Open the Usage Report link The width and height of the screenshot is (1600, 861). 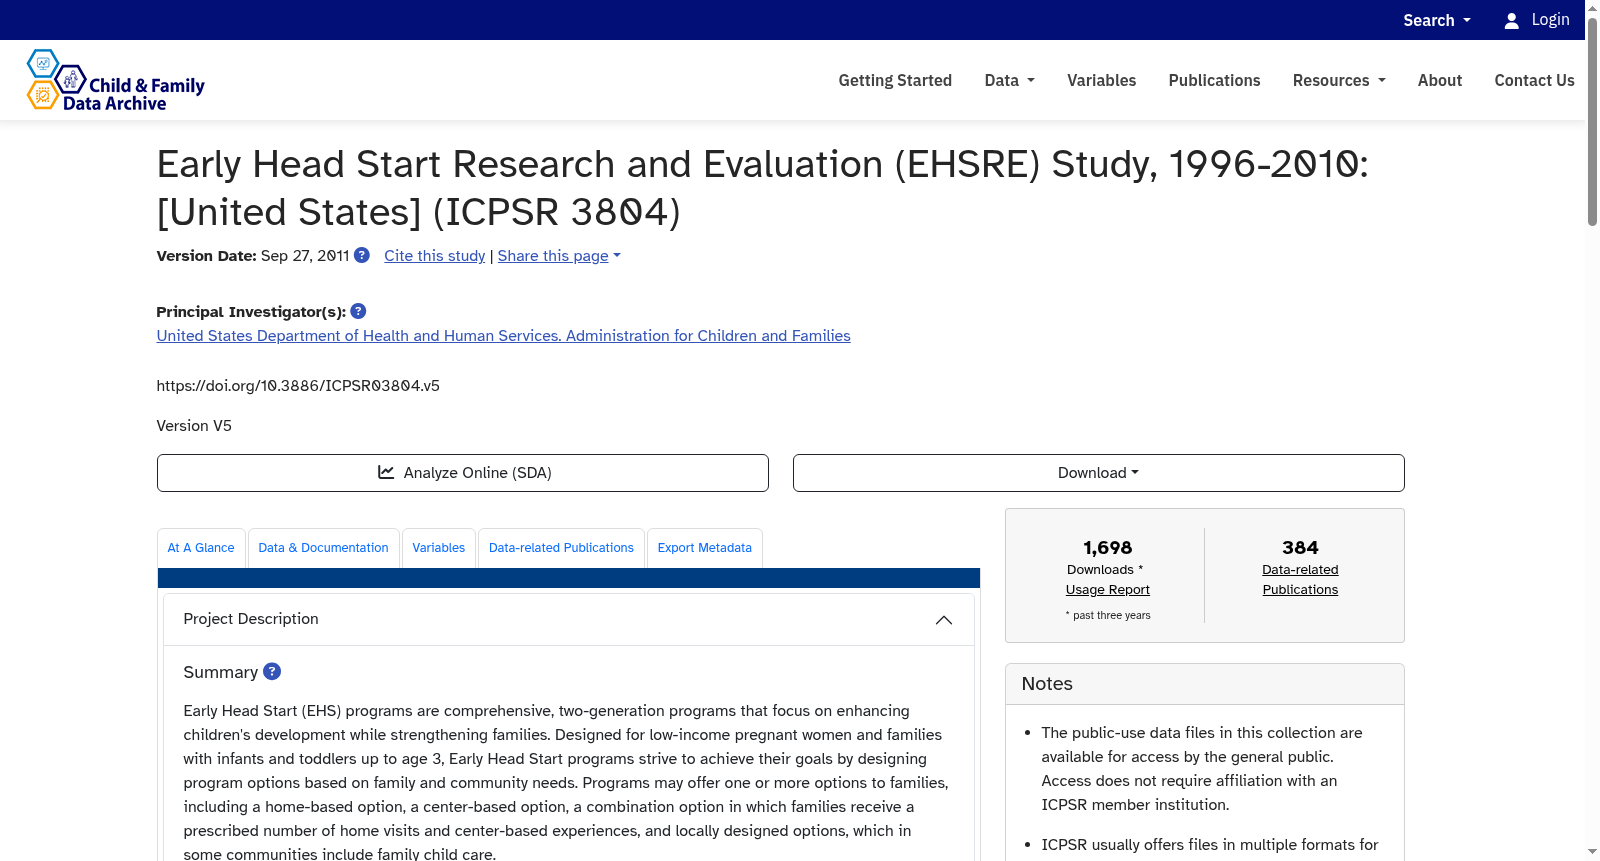(x=1107, y=590)
